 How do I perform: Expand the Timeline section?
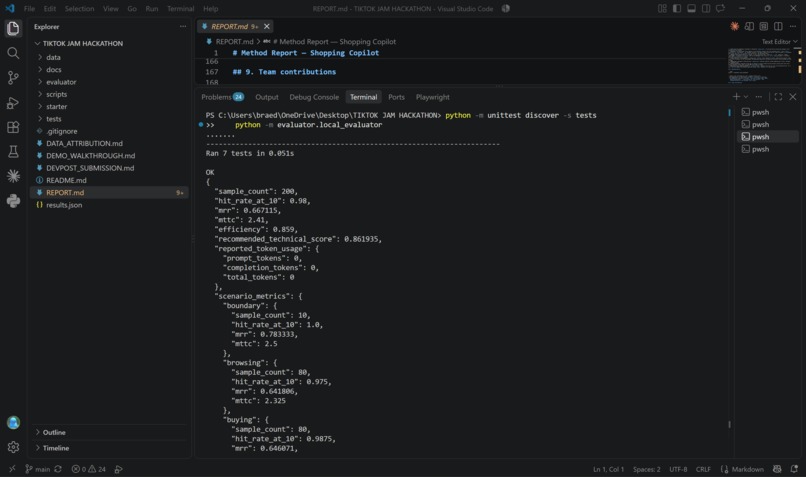(109, 448)
